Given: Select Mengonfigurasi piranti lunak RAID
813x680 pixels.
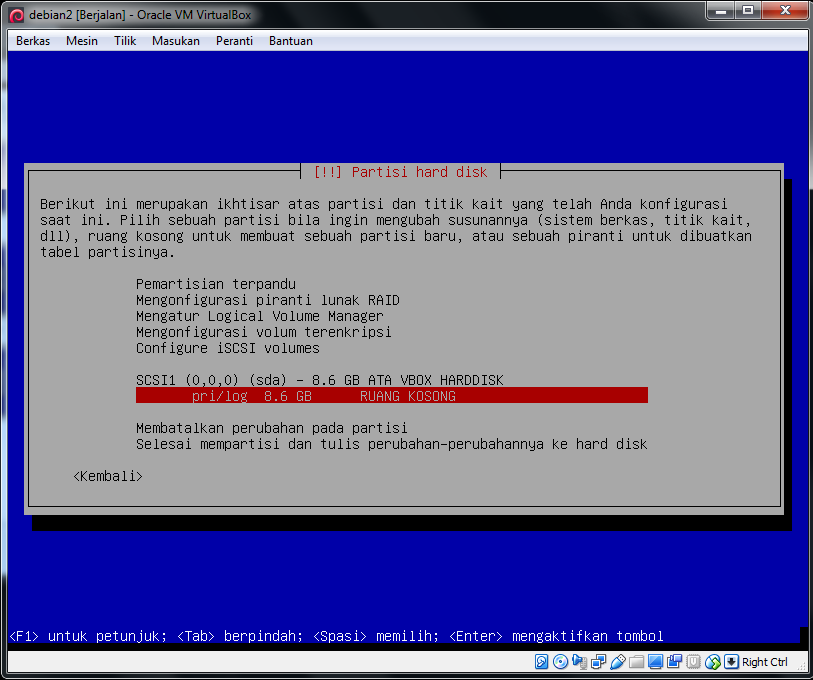Looking at the screenshot, I should point(268,300).
